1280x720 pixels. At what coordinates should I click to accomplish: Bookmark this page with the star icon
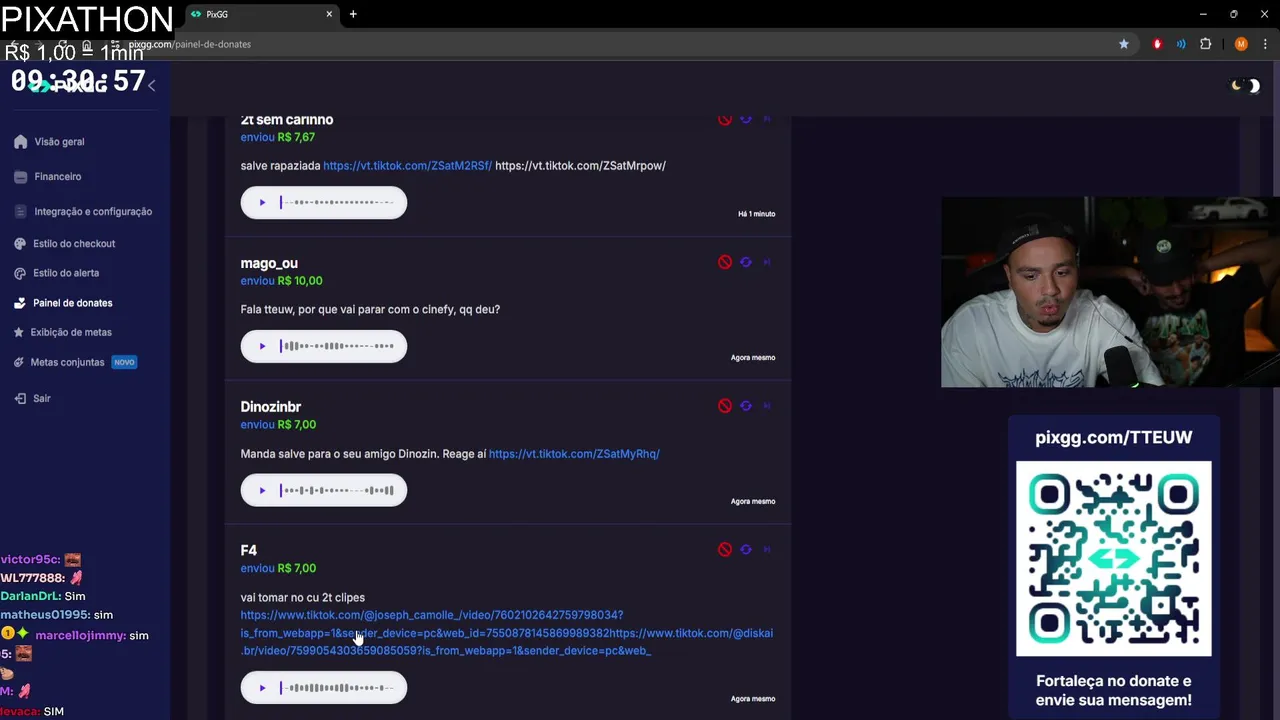[x=1124, y=44]
